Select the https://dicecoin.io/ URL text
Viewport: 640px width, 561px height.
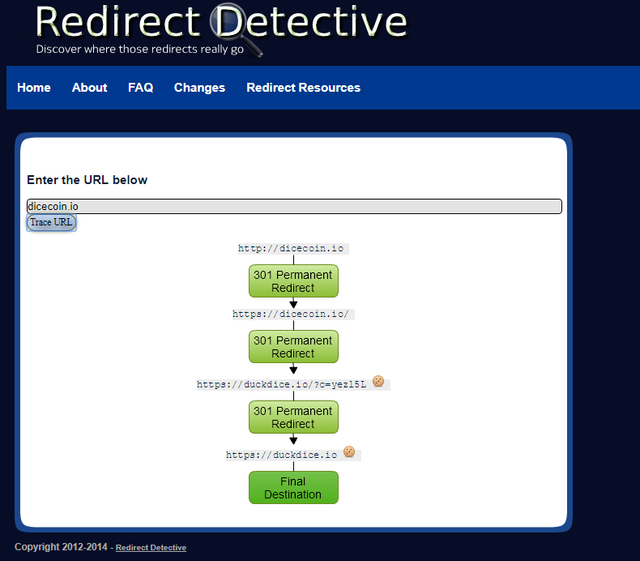click(291, 314)
